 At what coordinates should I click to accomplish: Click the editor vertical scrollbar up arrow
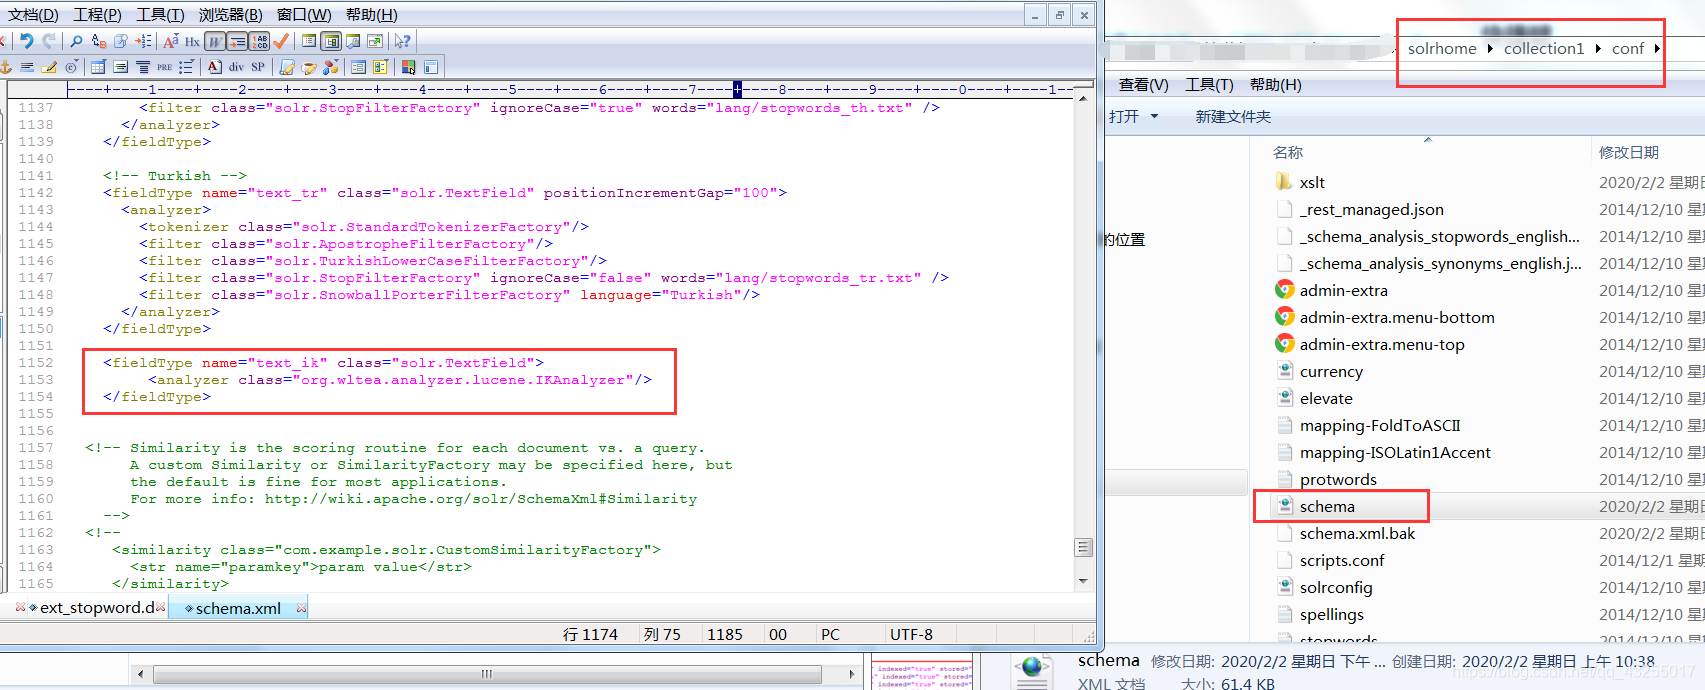click(1083, 99)
